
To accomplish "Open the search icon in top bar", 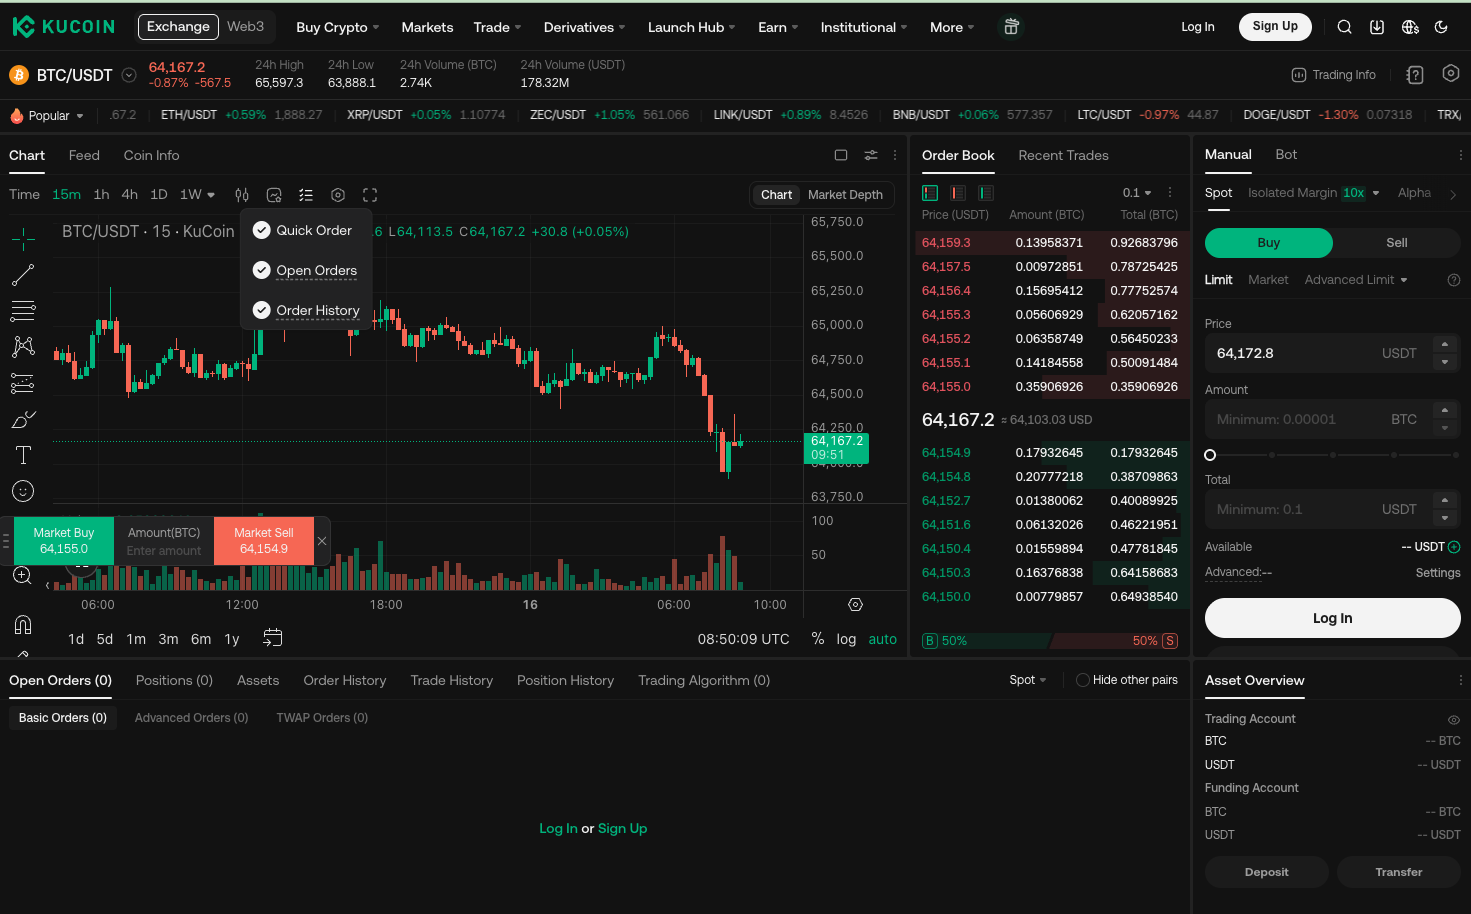I will pyautogui.click(x=1344, y=27).
